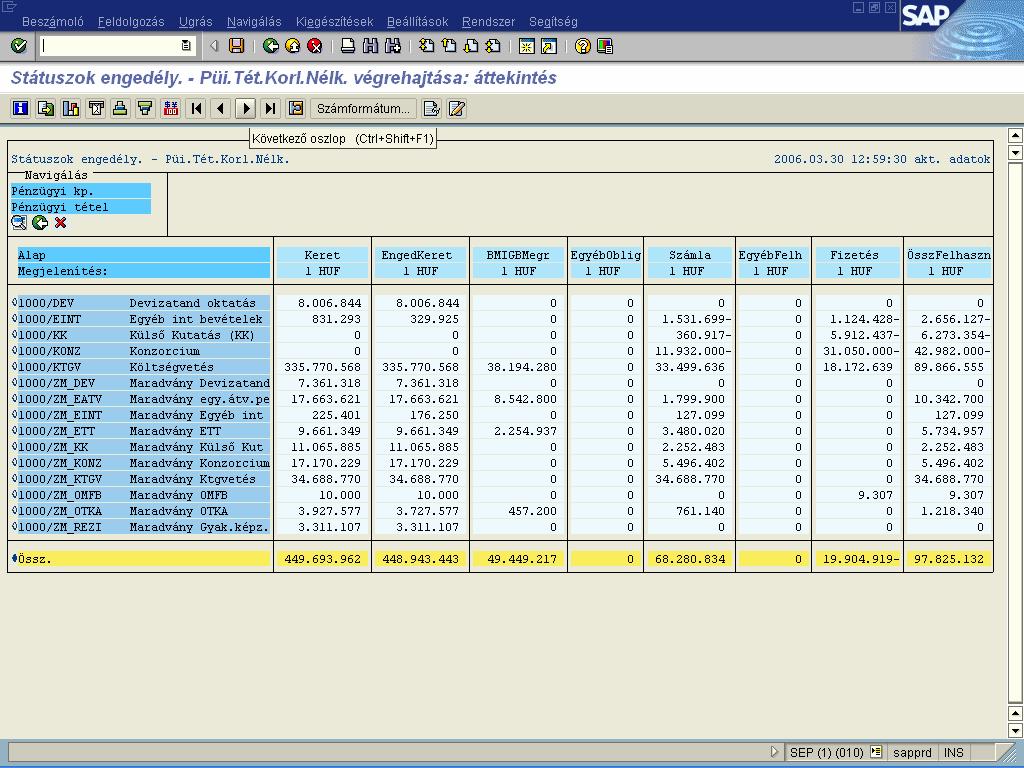Click the funnel filter icon

point(145,108)
